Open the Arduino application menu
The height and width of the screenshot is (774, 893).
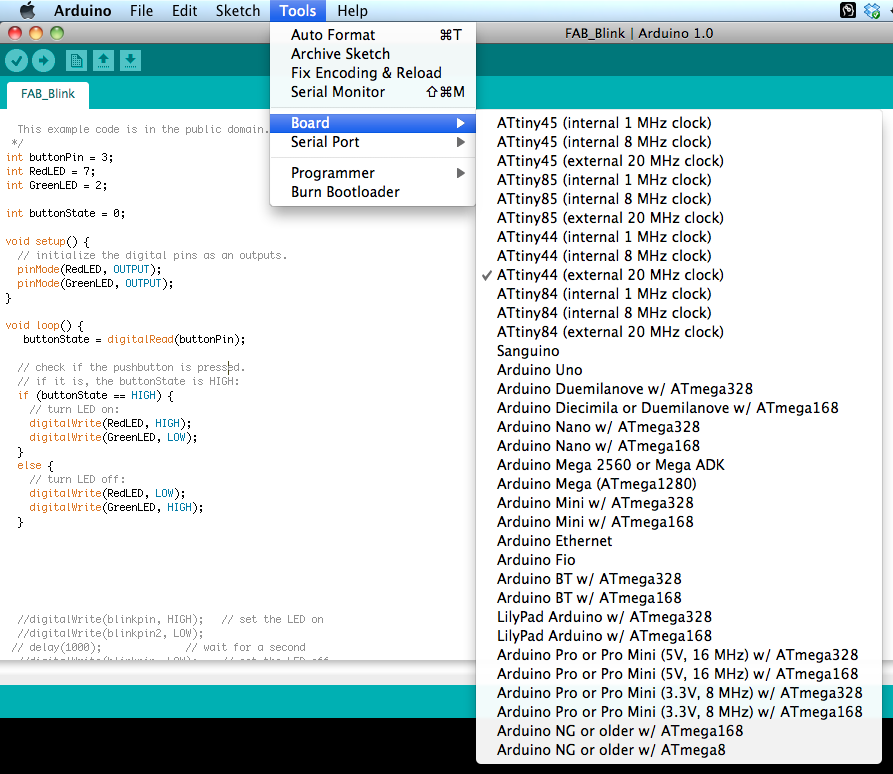[x=83, y=10]
